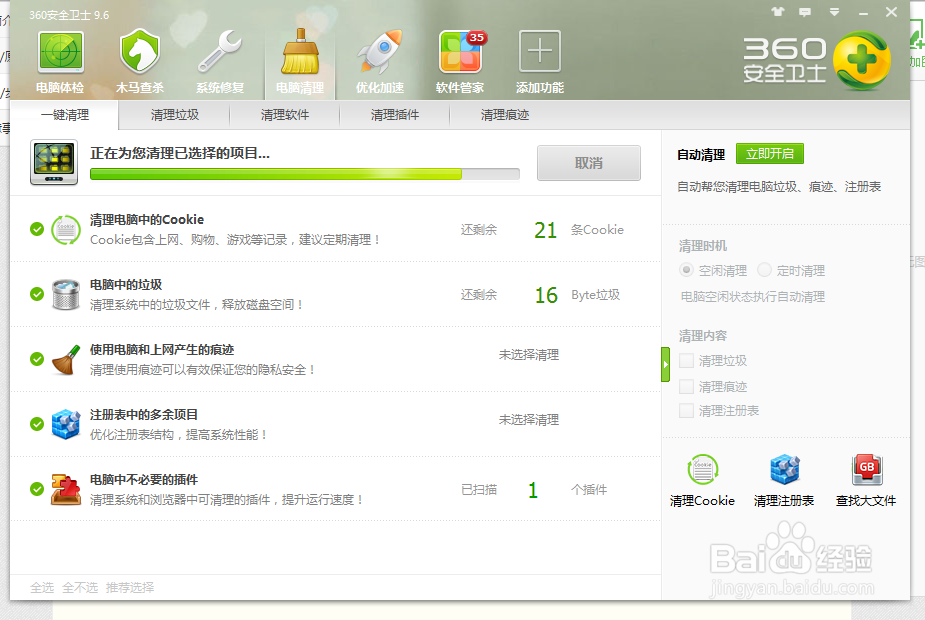
Task: Open 电脑体检 computer checkup icon
Action: (x=60, y=52)
